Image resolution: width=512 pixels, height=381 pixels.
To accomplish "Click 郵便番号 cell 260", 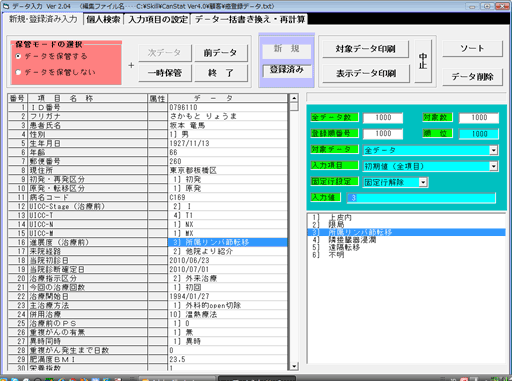I will 228,161.
